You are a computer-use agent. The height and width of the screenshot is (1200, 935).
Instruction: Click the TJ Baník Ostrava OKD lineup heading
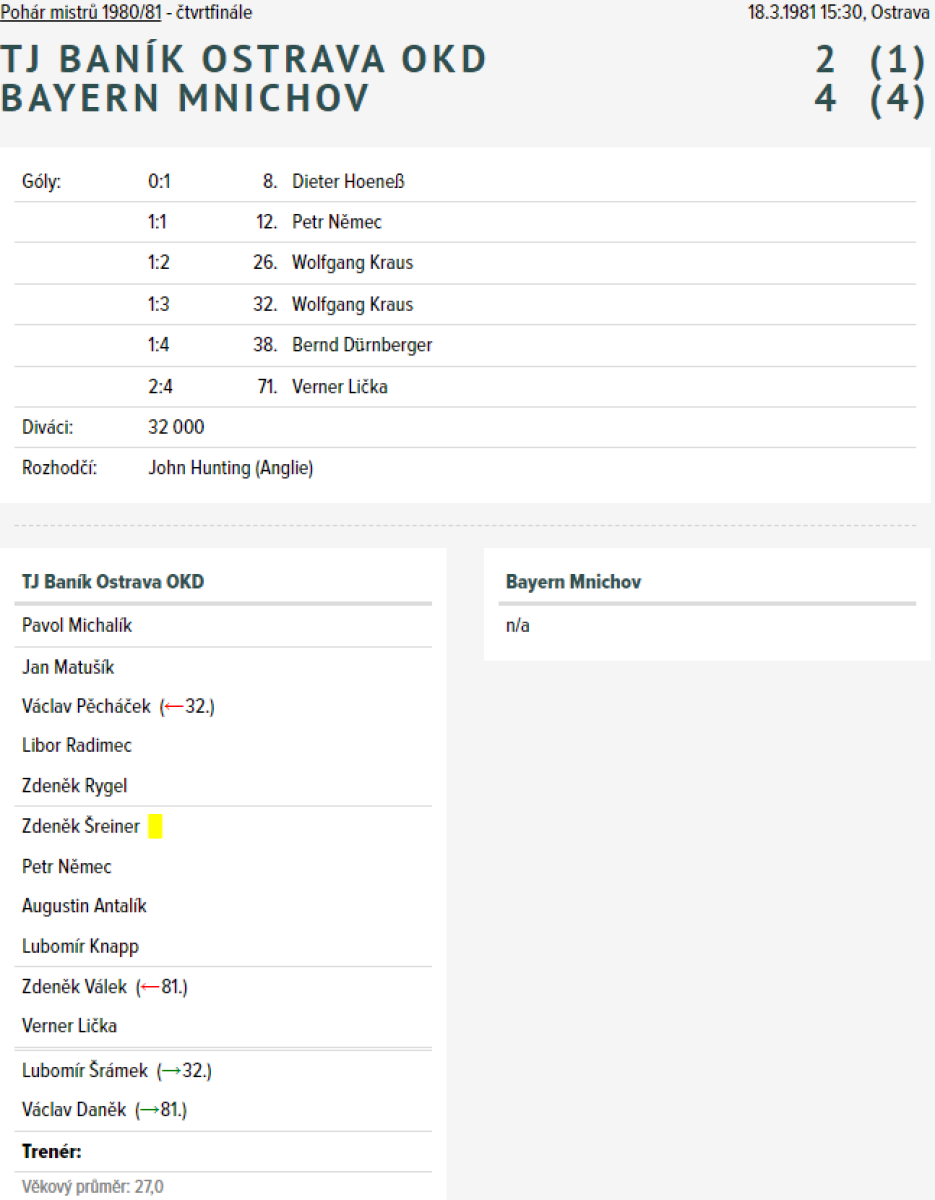pyautogui.click(x=113, y=581)
